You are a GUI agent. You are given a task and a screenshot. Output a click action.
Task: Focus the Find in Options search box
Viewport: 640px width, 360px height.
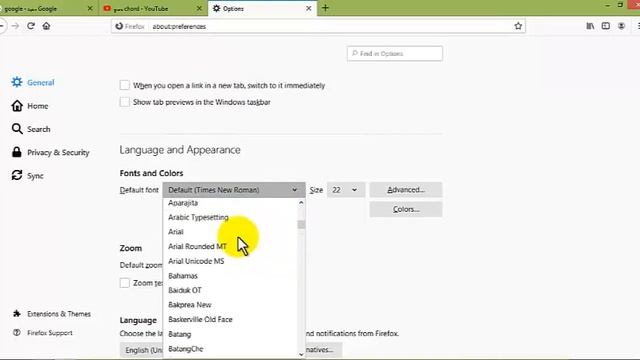click(395, 53)
